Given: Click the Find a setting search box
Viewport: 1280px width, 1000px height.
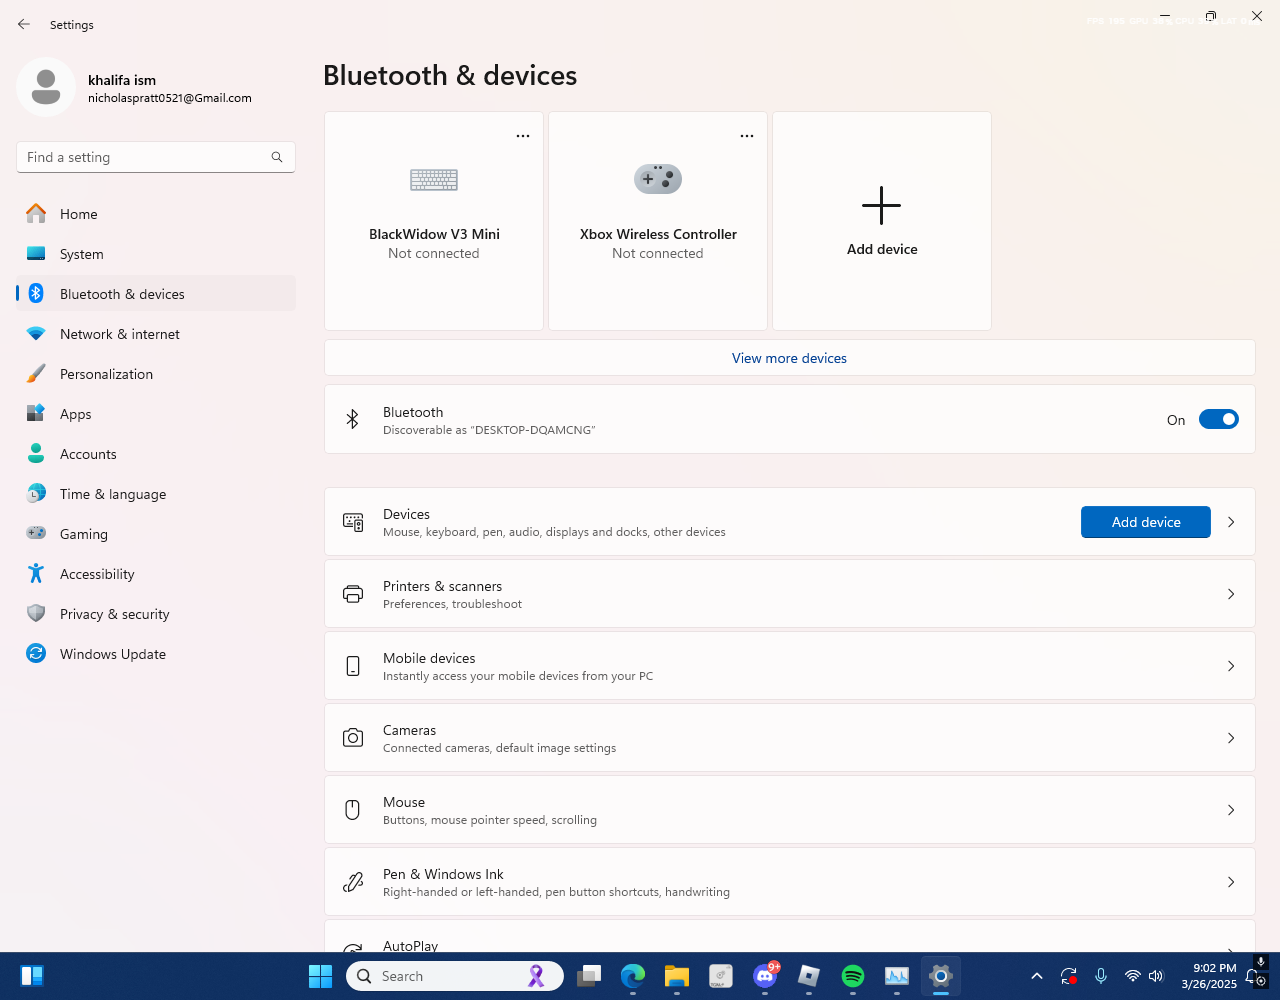Looking at the screenshot, I should pos(156,157).
